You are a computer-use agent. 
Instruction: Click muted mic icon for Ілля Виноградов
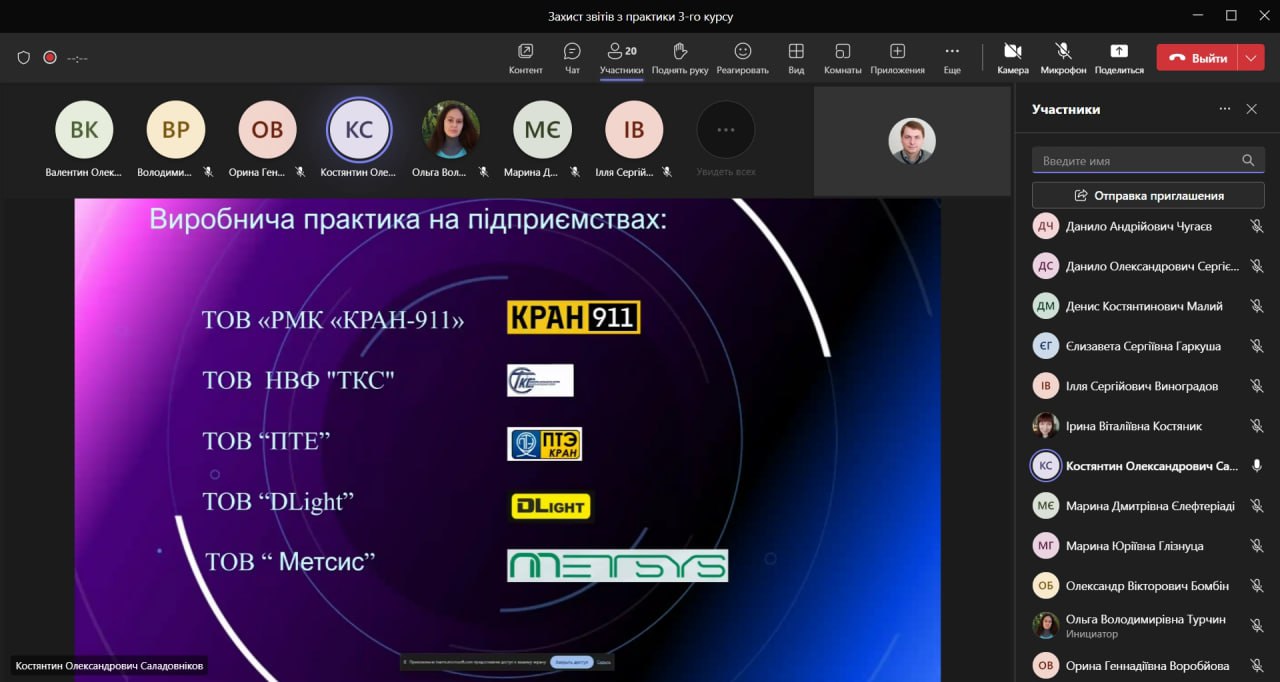coord(1257,386)
